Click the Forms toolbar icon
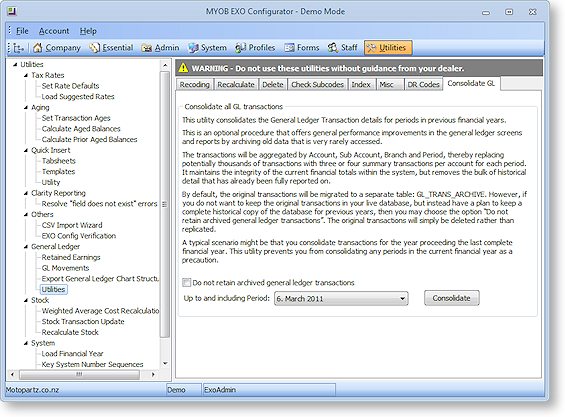This screenshot has height=417, width=565. (289, 48)
